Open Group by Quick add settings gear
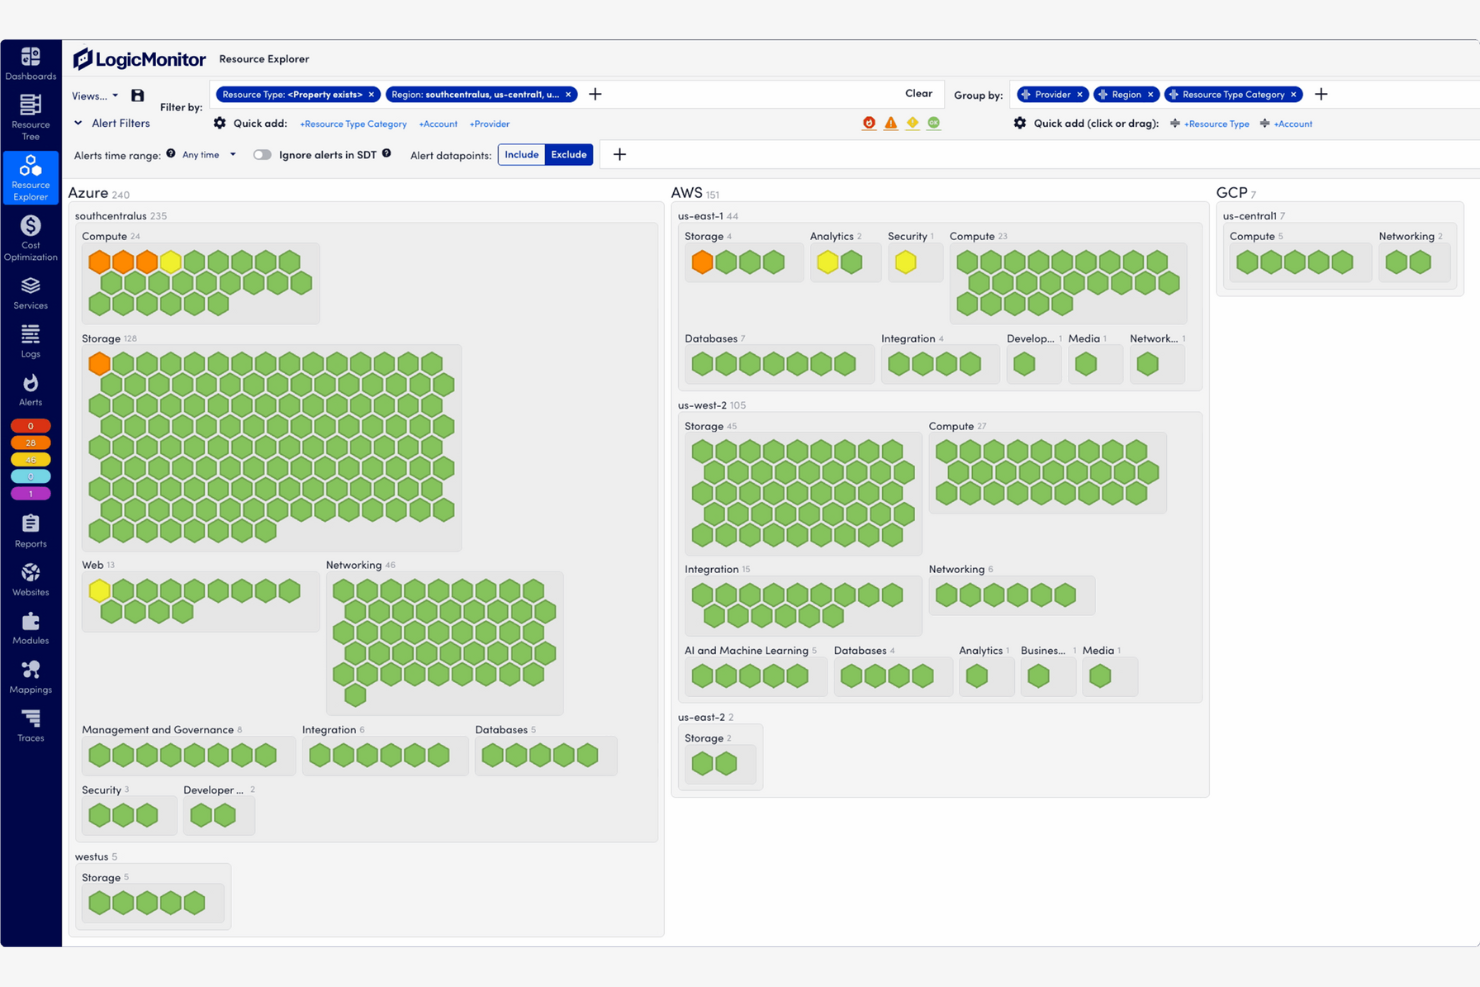Image resolution: width=1480 pixels, height=987 pixels. 1020,123
